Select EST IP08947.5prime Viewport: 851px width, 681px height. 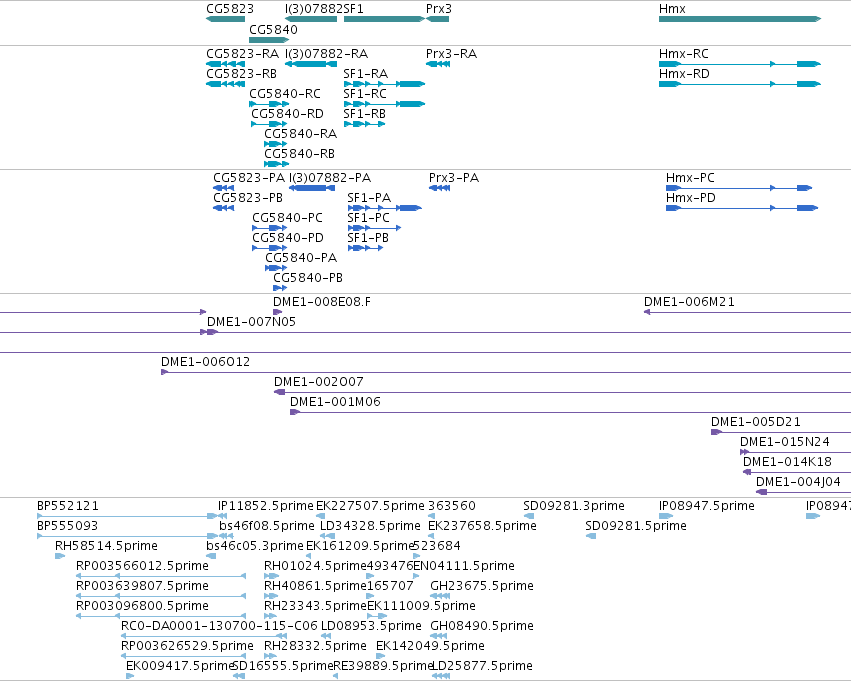coord(666,516)
